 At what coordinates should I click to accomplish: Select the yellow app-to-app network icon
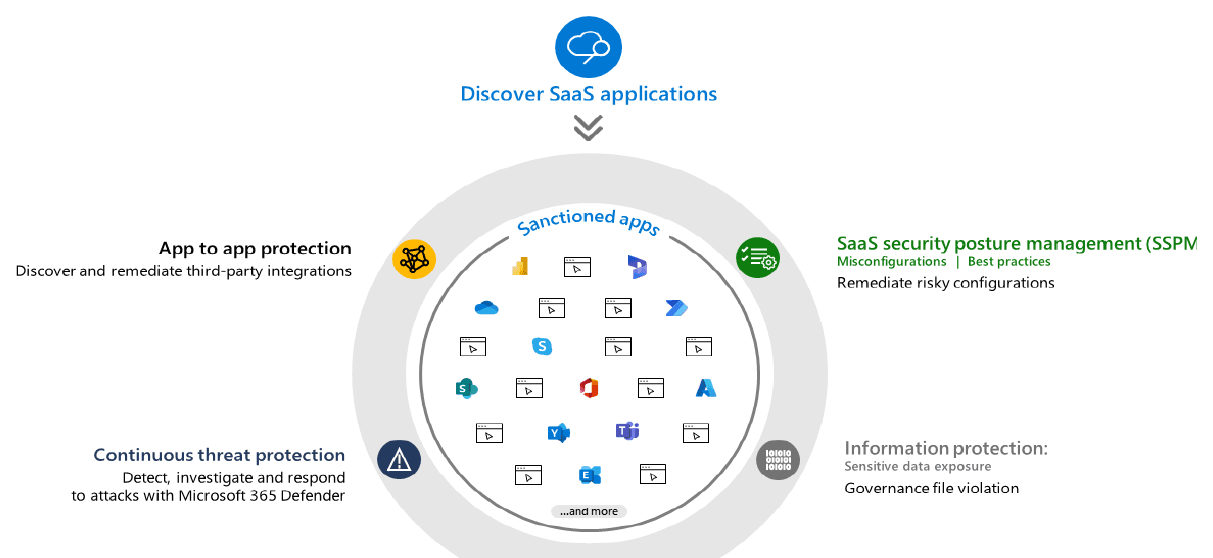pyautogui.click(x=414, y=260)
